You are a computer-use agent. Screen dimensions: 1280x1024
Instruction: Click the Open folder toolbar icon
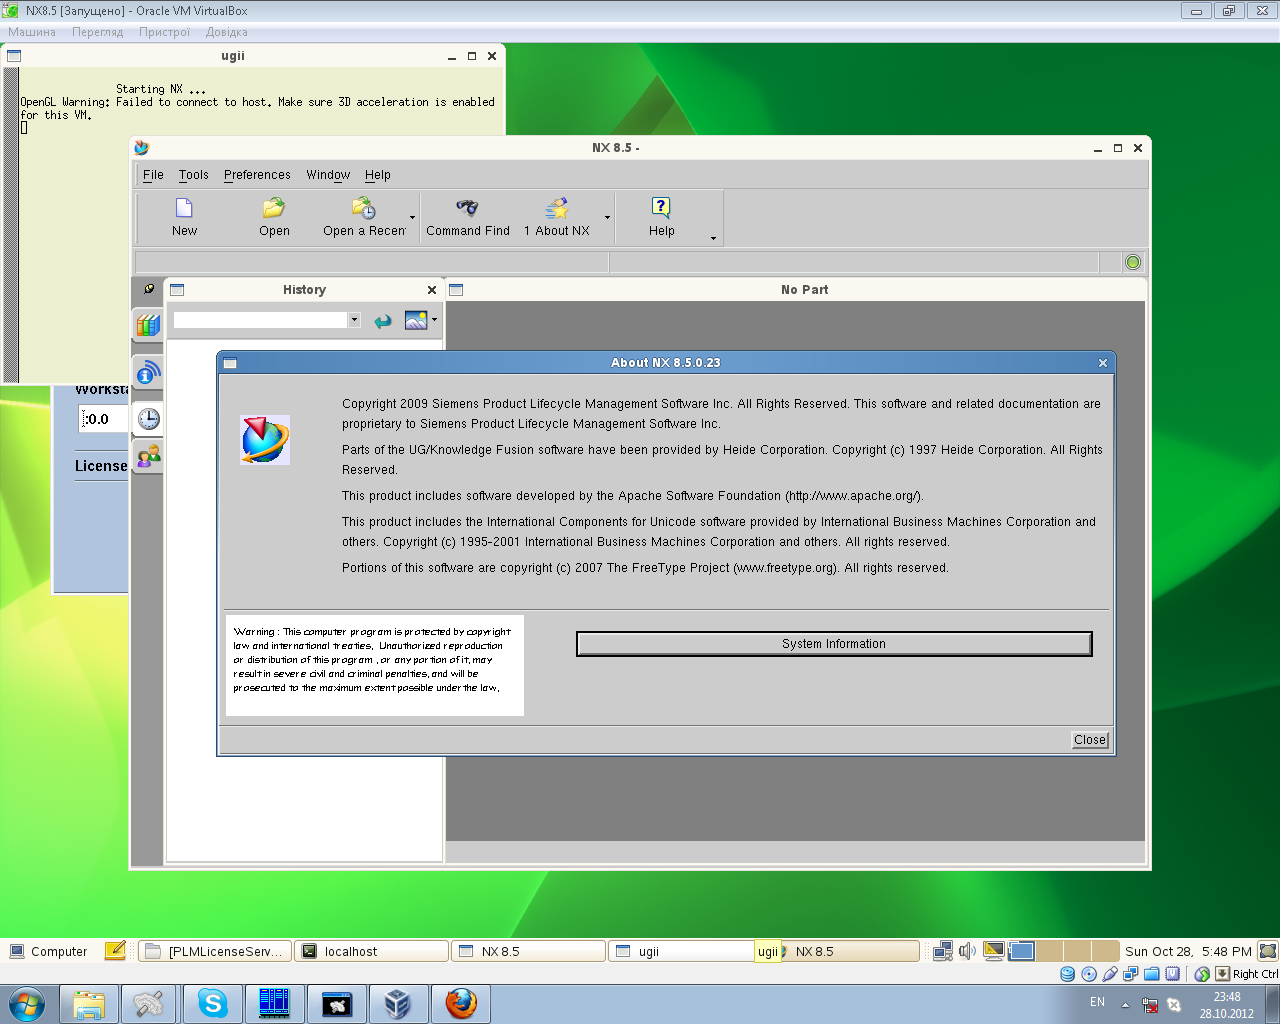click(x=274, y=208)
